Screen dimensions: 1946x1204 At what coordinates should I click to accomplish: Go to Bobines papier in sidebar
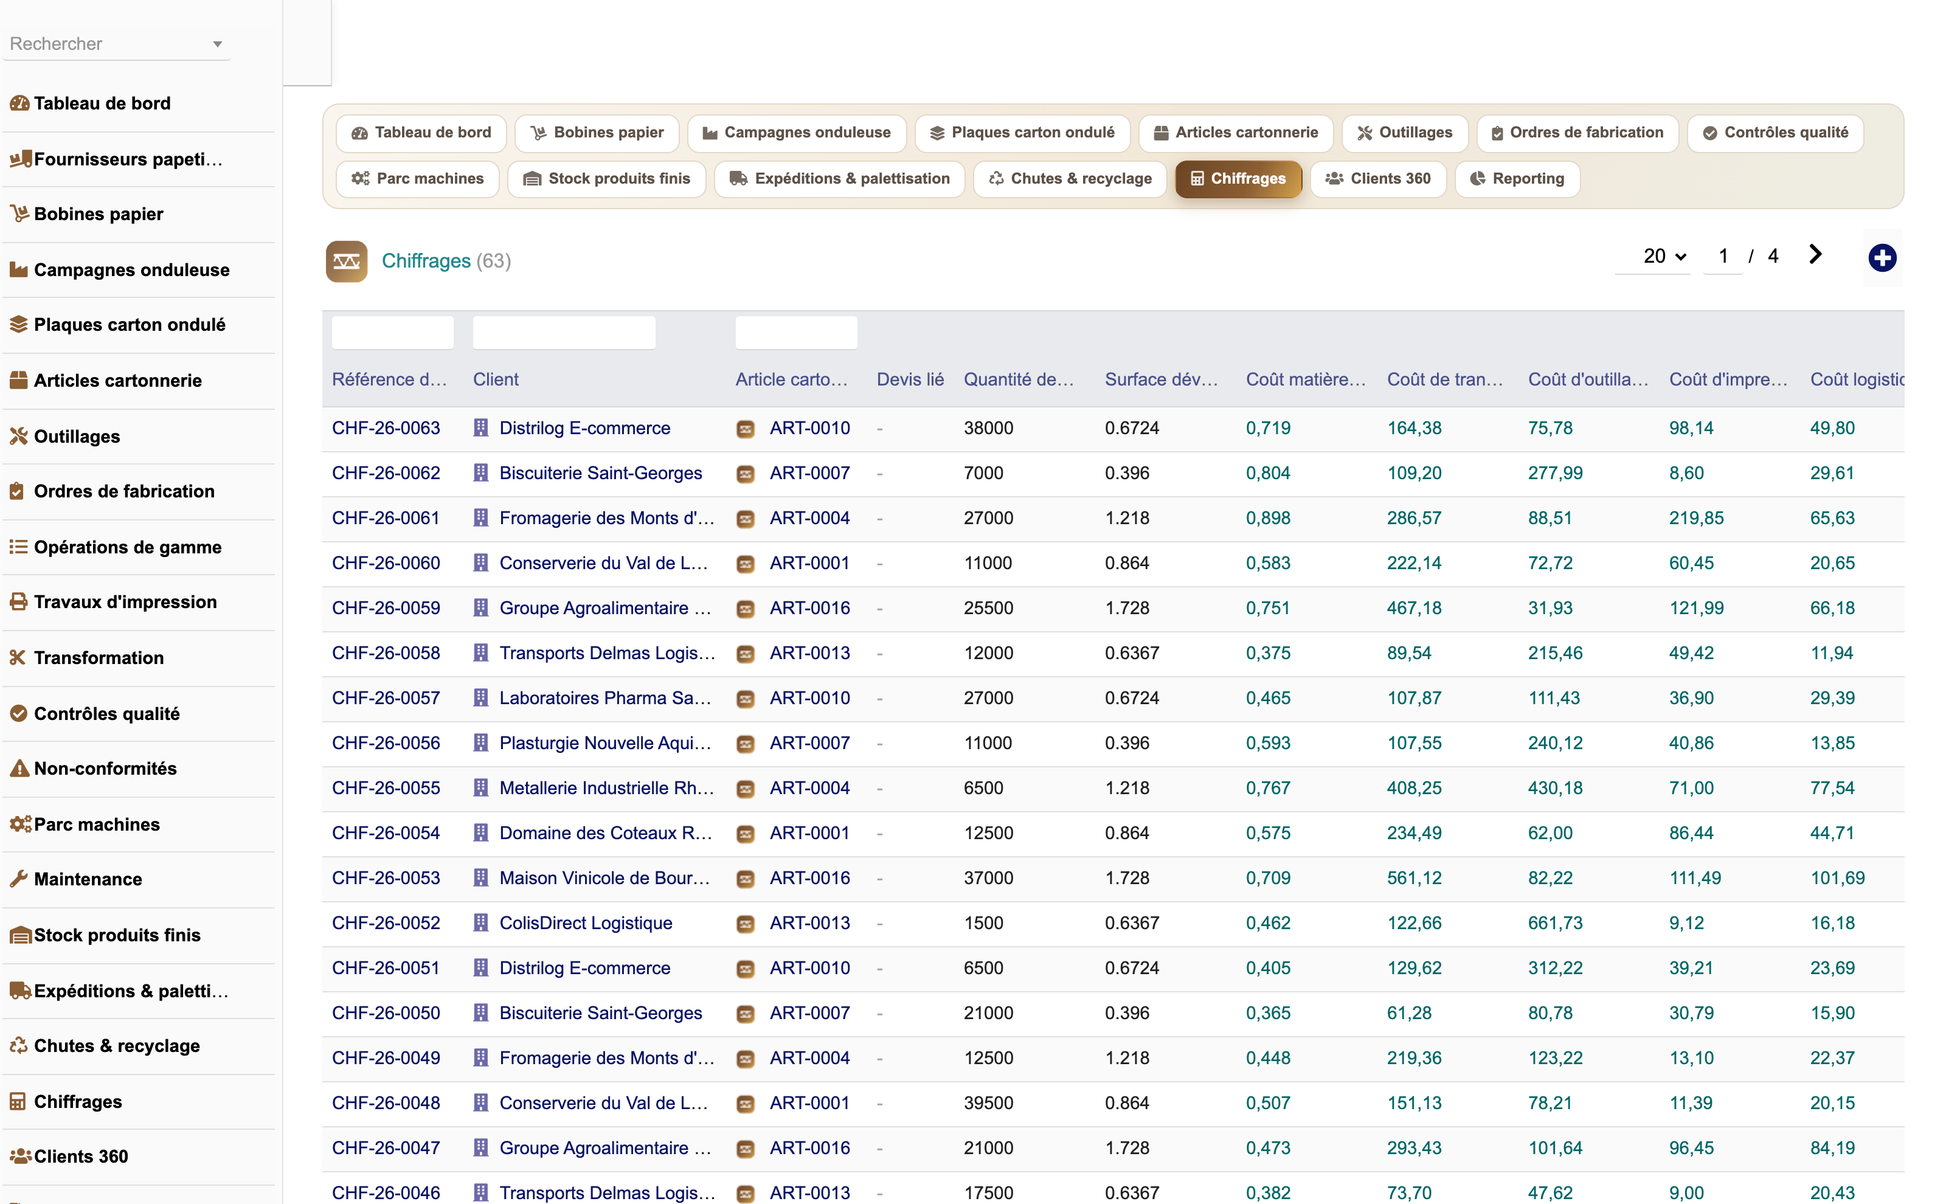138,215
